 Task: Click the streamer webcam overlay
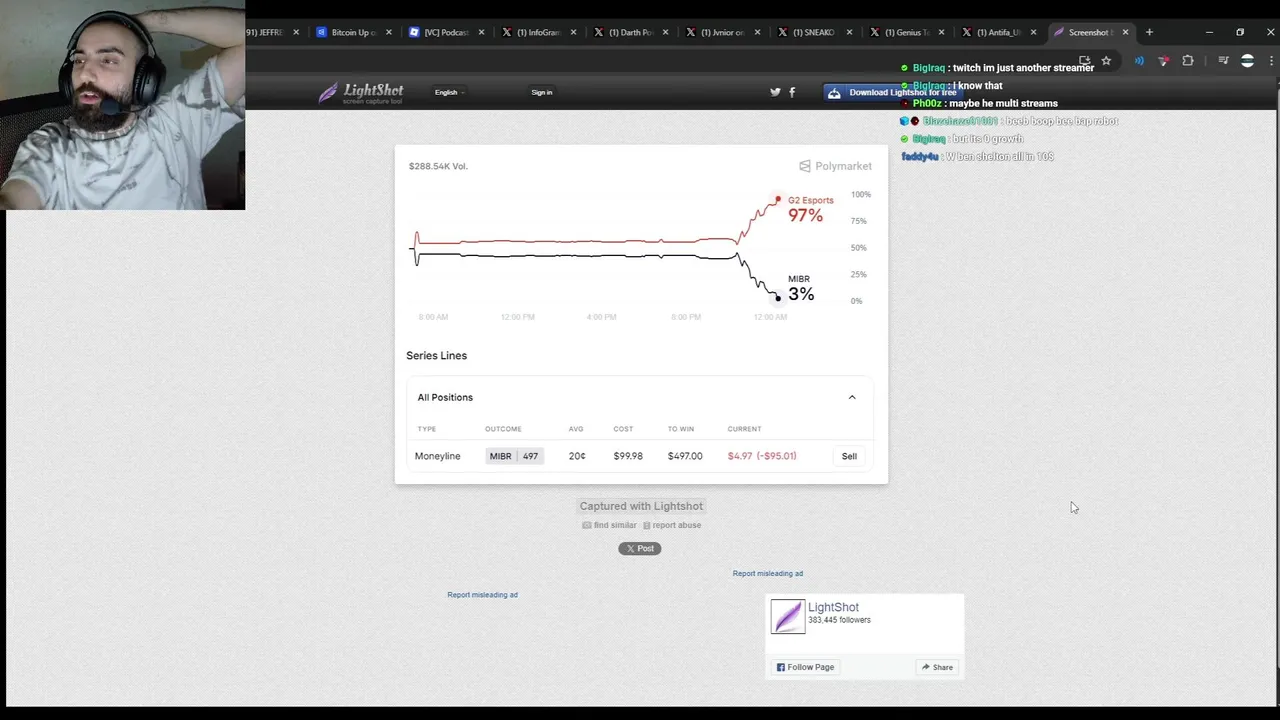(x=122, y=105)
